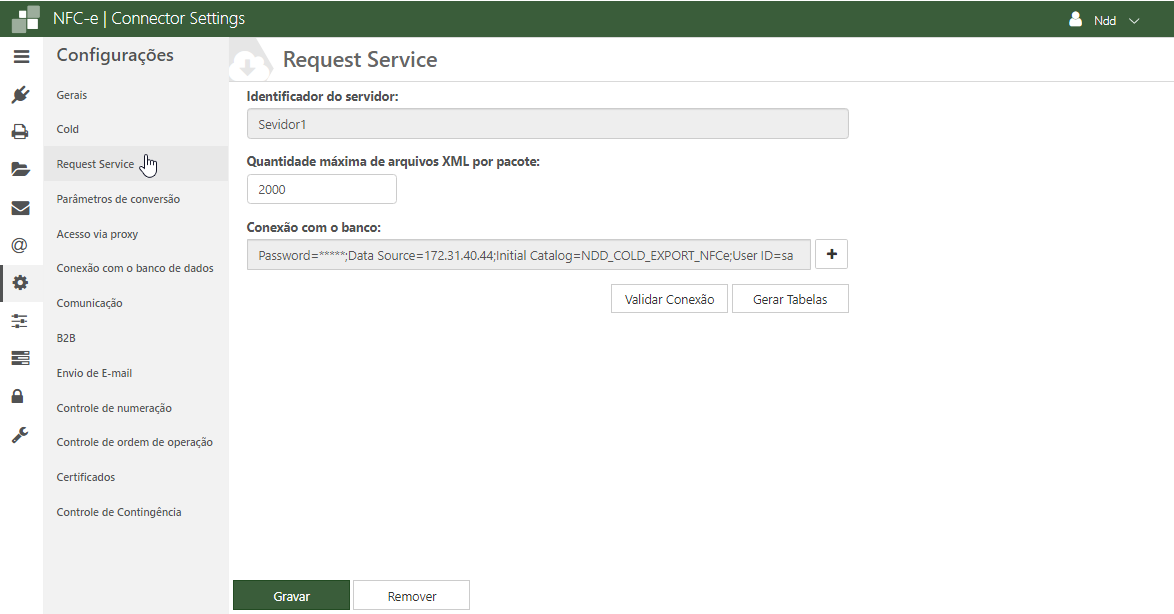1174x614 pixels.
Task: Open the plug connector icon in sidebar
Action: (x=20, y=95)
